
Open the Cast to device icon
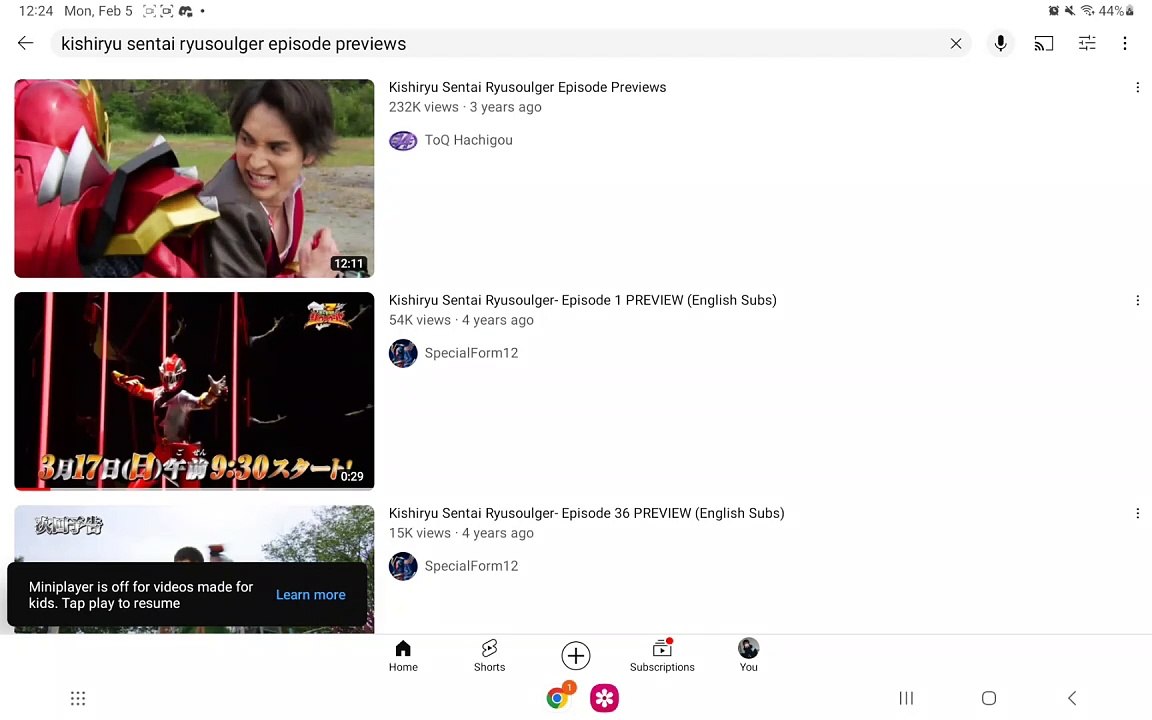(1043, 43)
